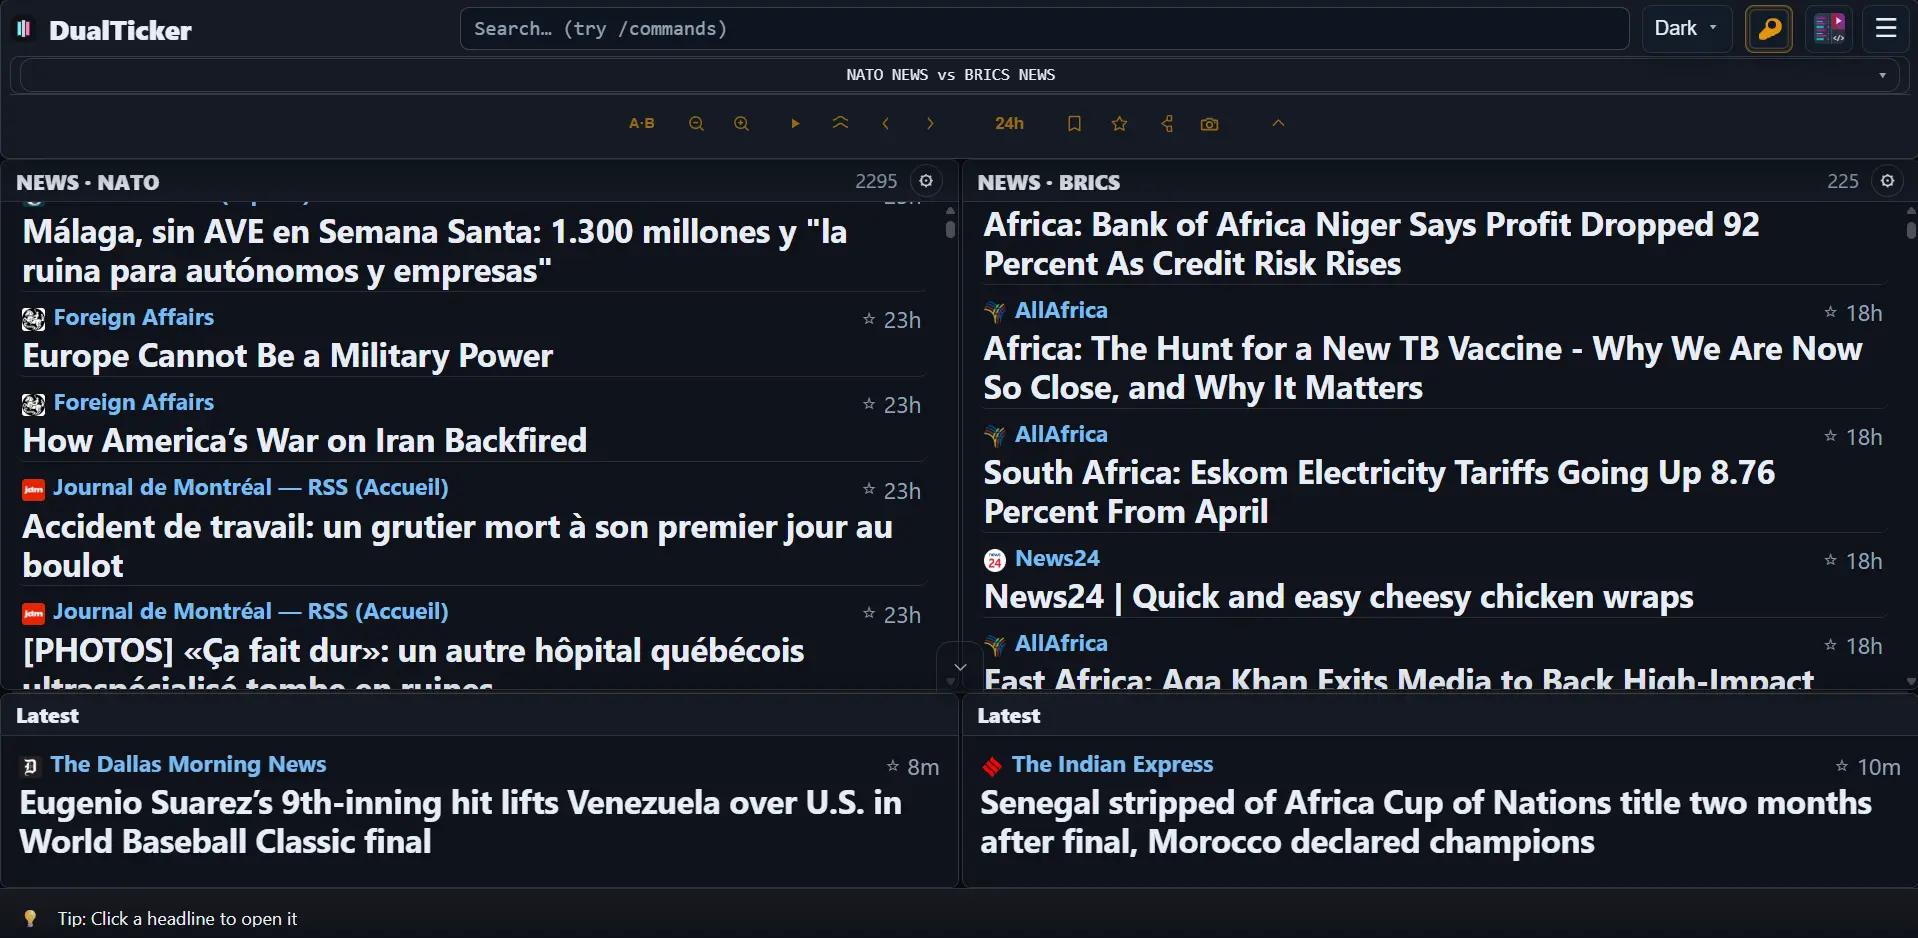Open How America's War on Iran Backfired
1918x938 pixels.
[305, 441]
